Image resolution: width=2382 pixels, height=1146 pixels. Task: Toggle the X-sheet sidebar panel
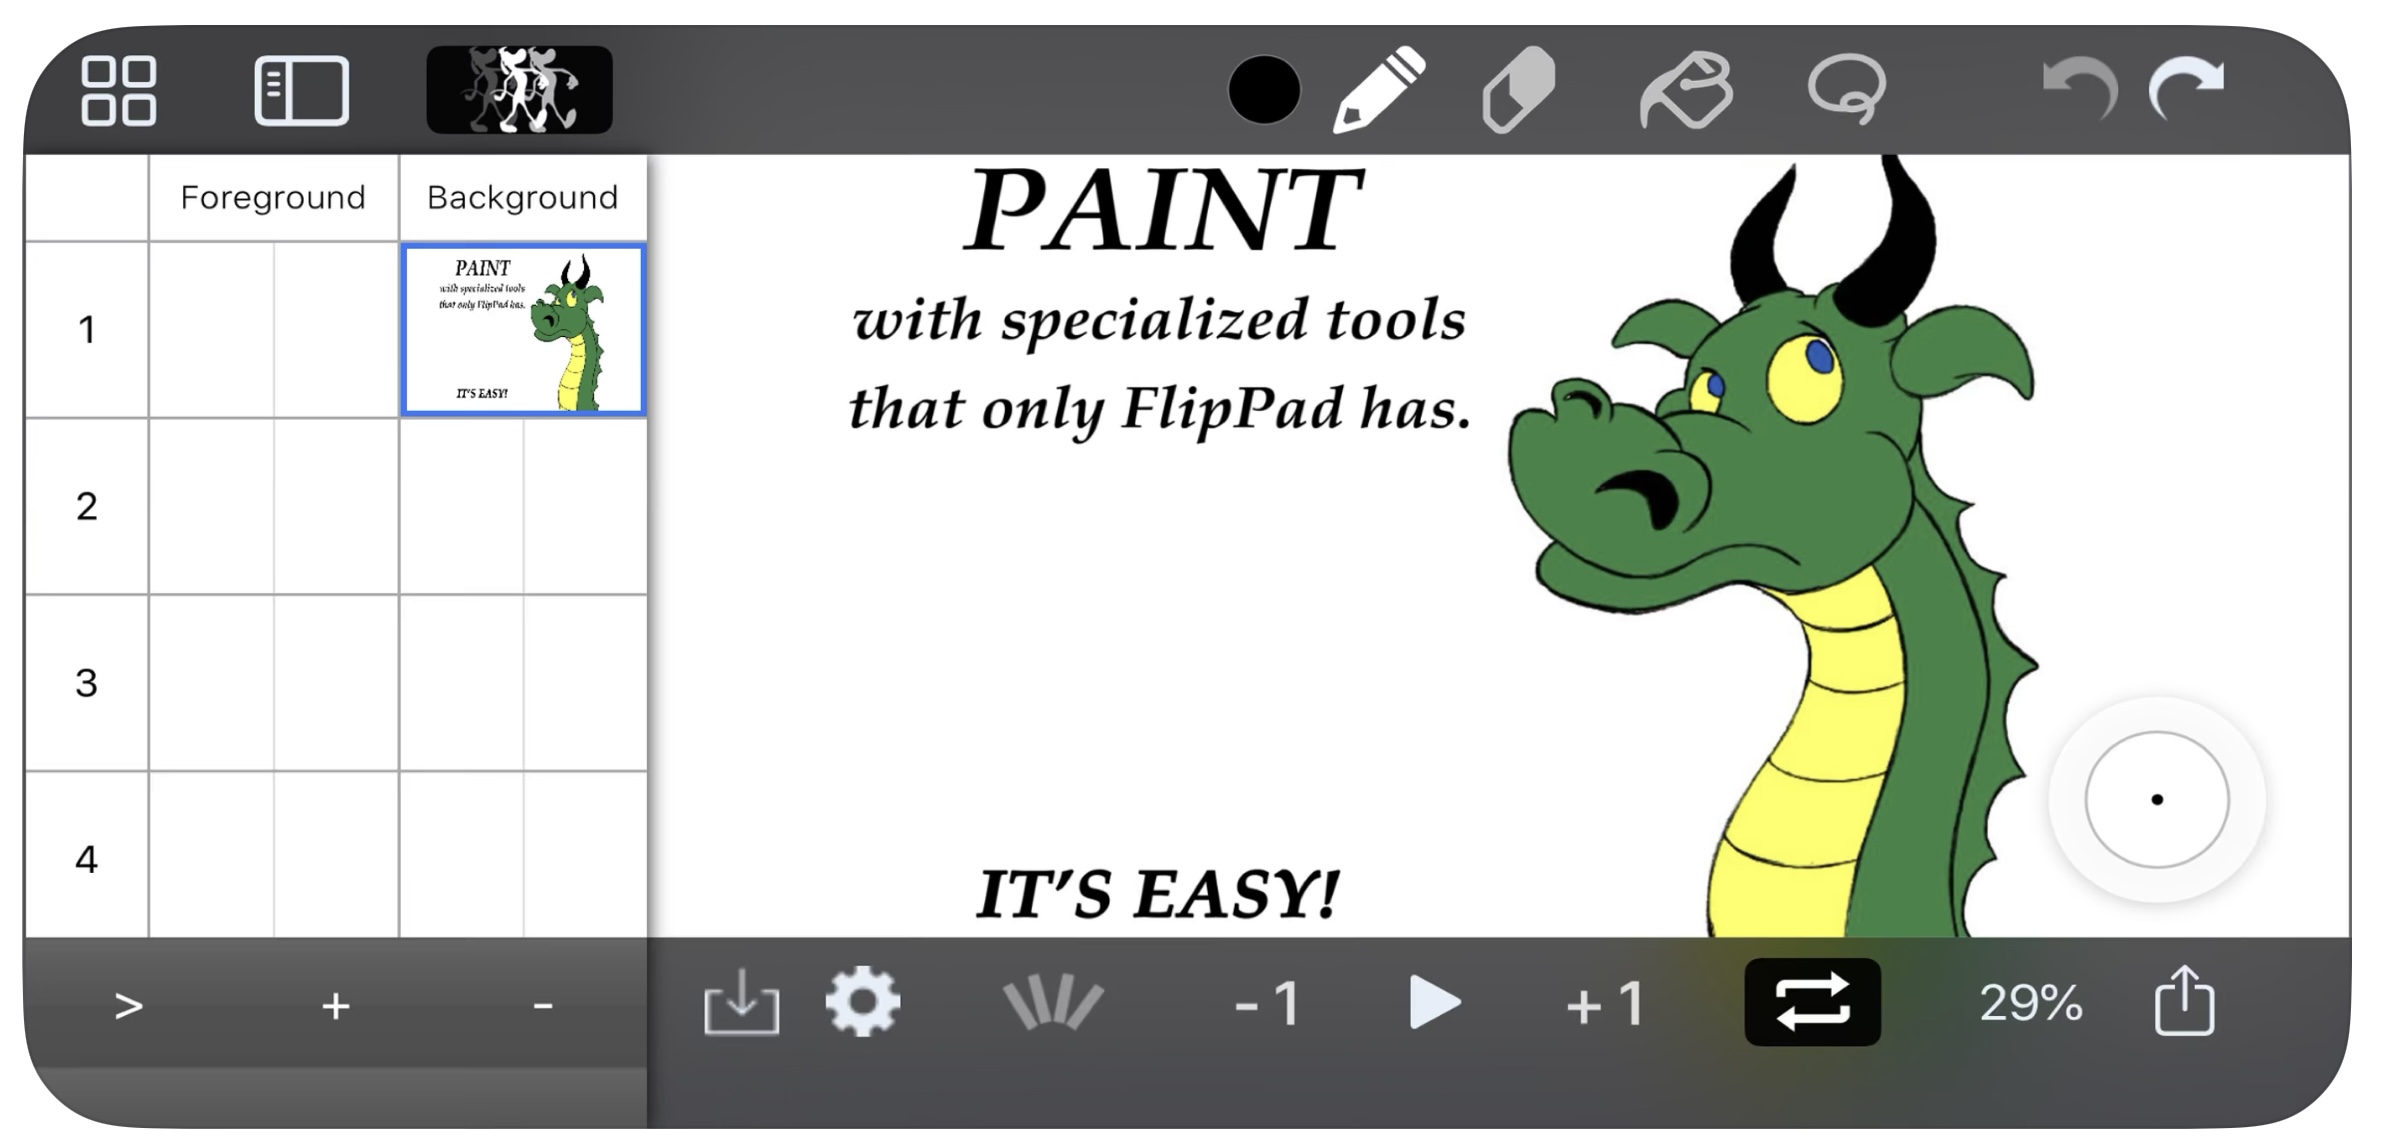point(301,91)
